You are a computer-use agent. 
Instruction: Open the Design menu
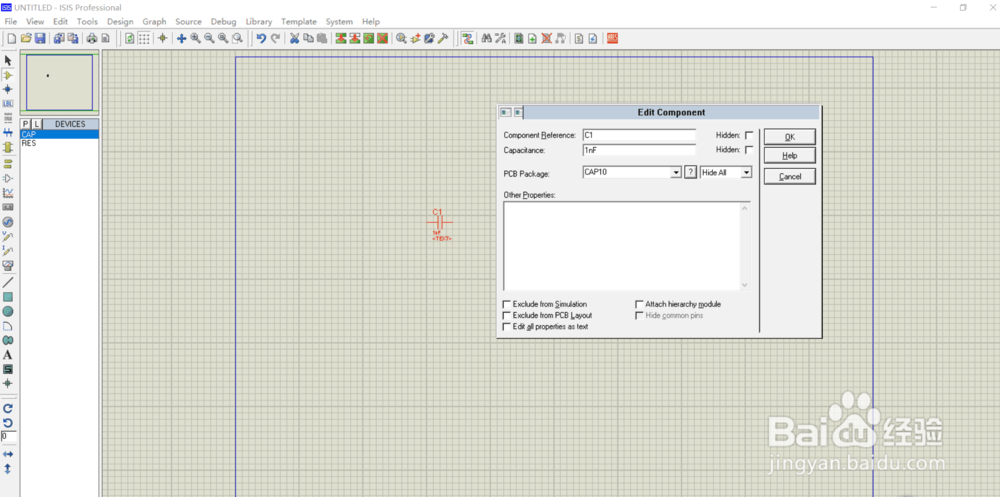coord(120,22)
